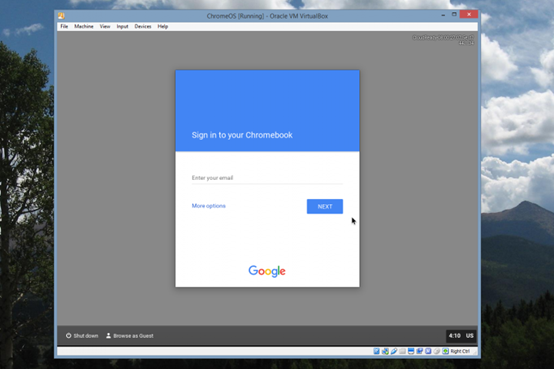Click the US keyboard layout indicator
554x369 pixels.
click(x=470, y=336)
